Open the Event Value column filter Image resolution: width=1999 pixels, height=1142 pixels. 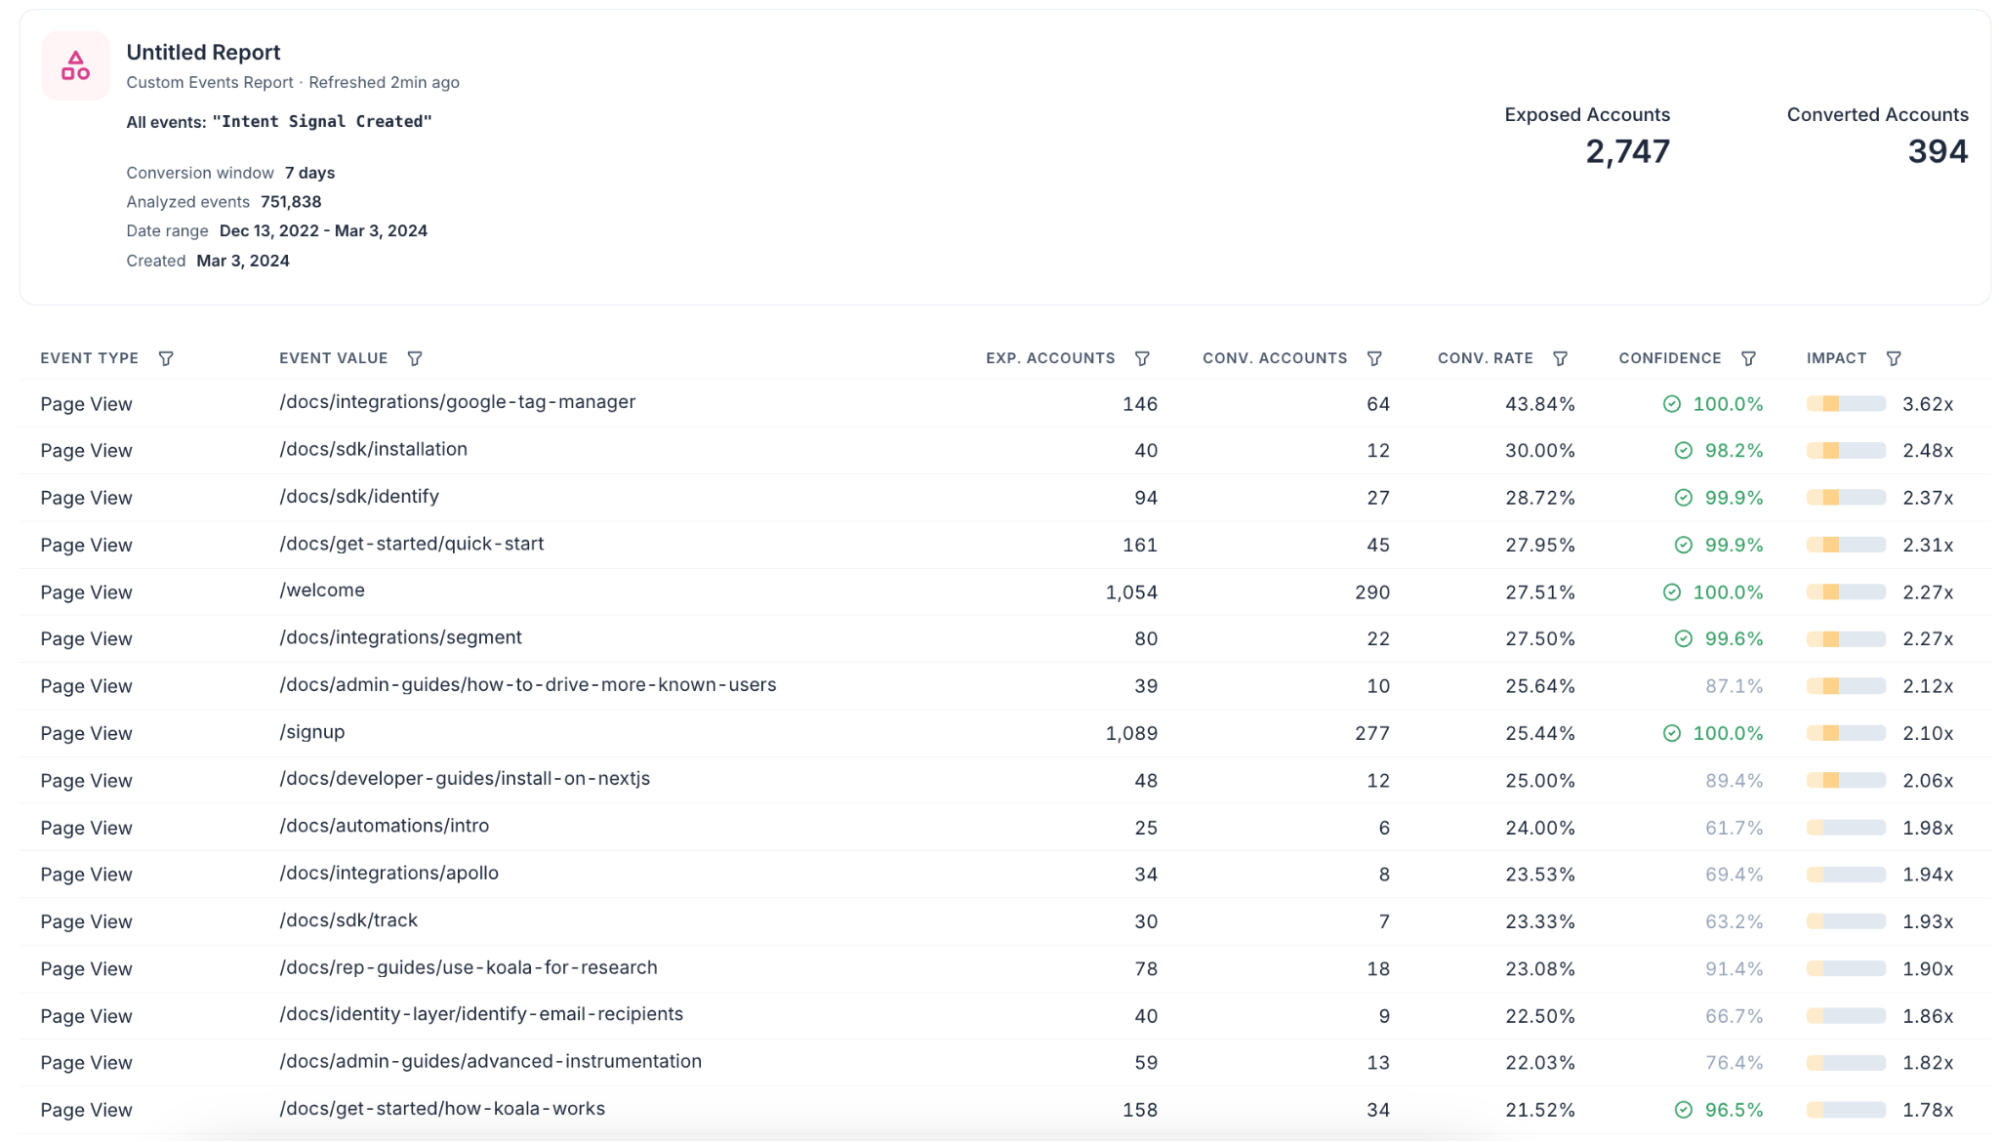414,358
